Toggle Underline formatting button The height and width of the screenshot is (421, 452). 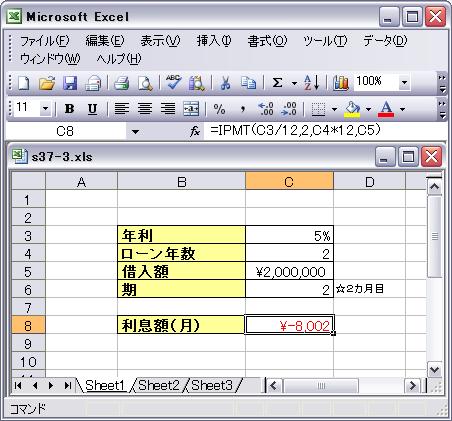click(x=92, y=109)
